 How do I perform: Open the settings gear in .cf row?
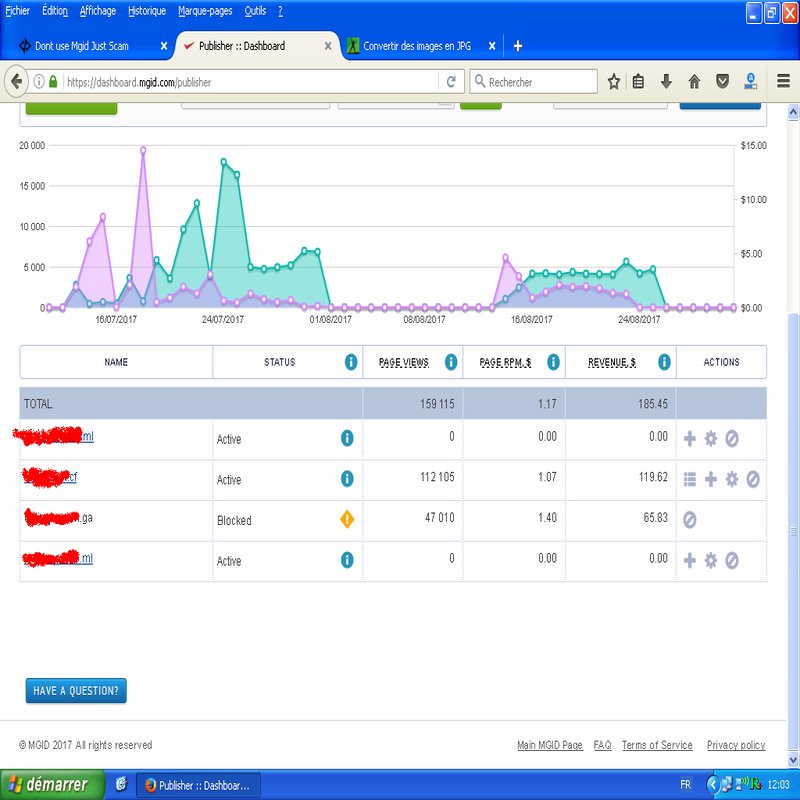[732, 479]
